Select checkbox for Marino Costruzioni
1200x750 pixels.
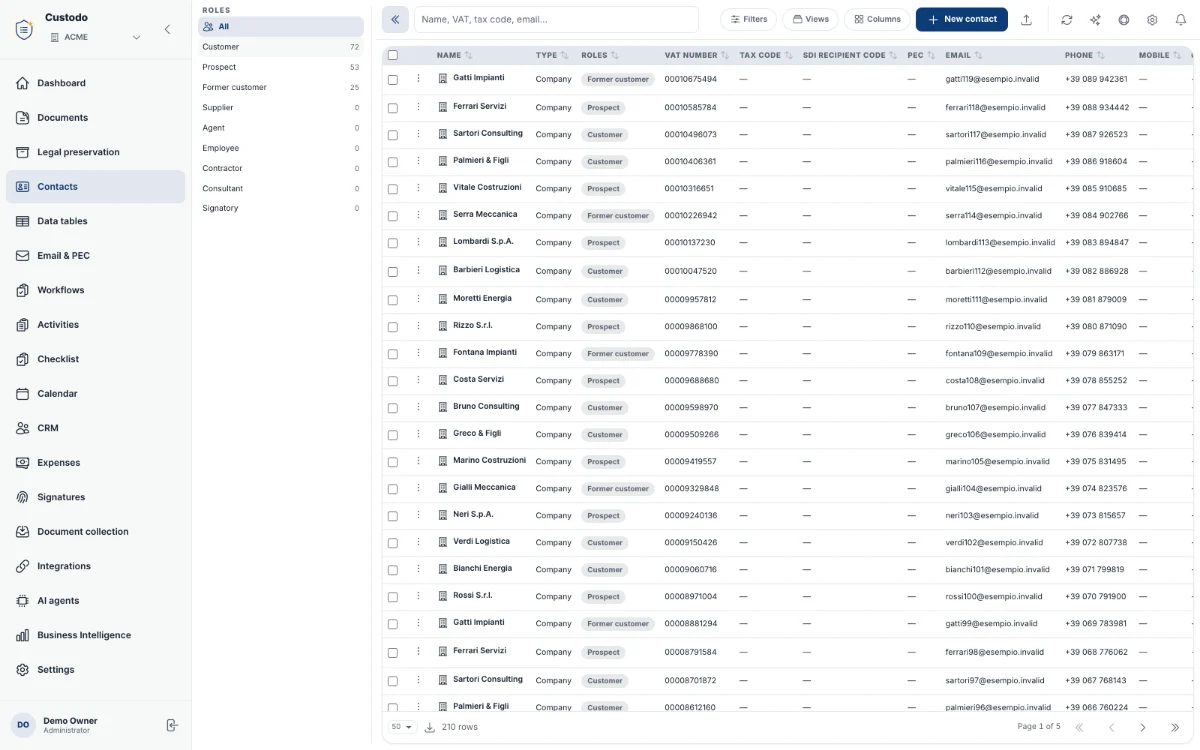393,461
